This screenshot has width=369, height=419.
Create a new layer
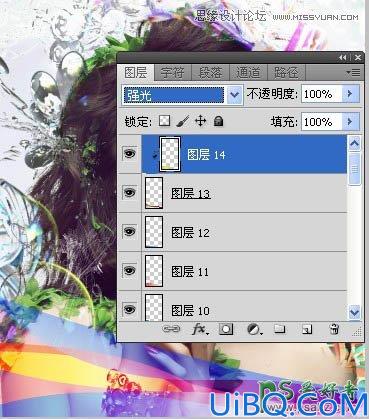pos(307,330)
